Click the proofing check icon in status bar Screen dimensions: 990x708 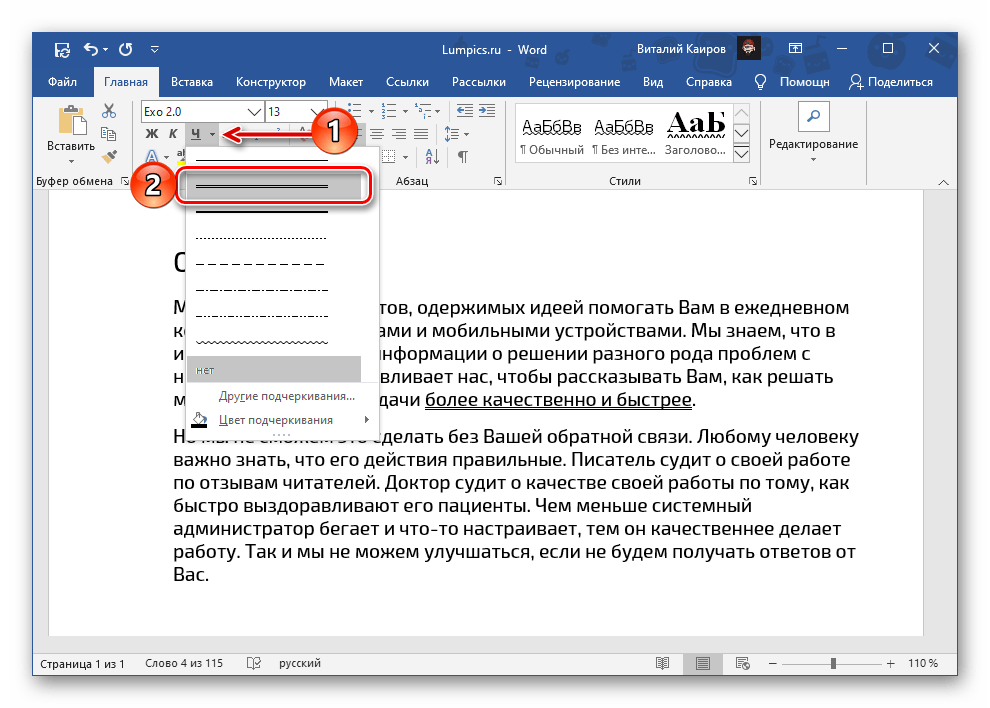[254, 663]
